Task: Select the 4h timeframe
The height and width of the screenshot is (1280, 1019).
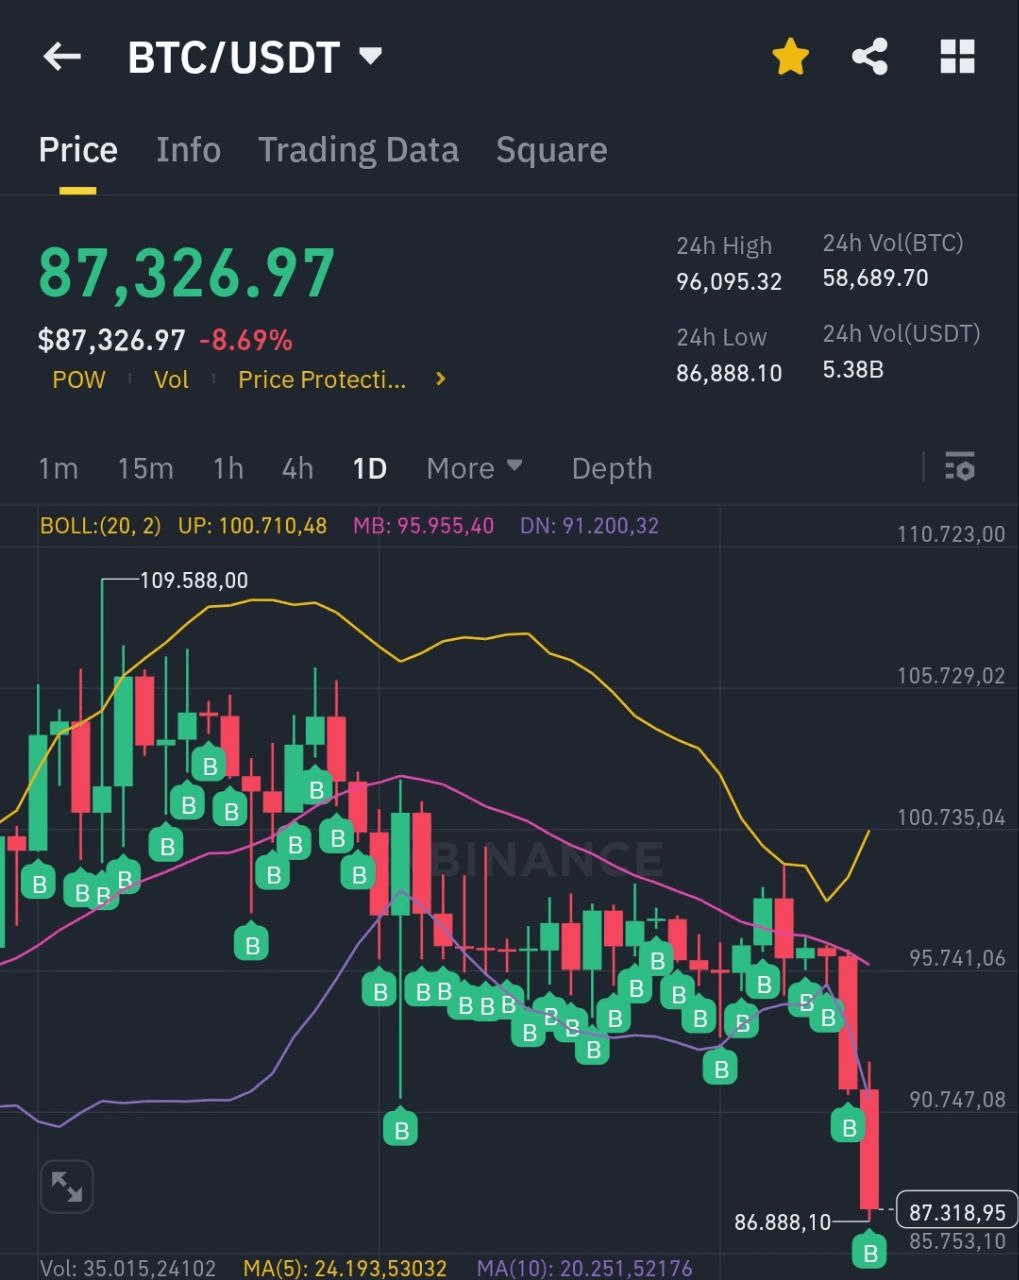Action: click(x=297, y=468)
